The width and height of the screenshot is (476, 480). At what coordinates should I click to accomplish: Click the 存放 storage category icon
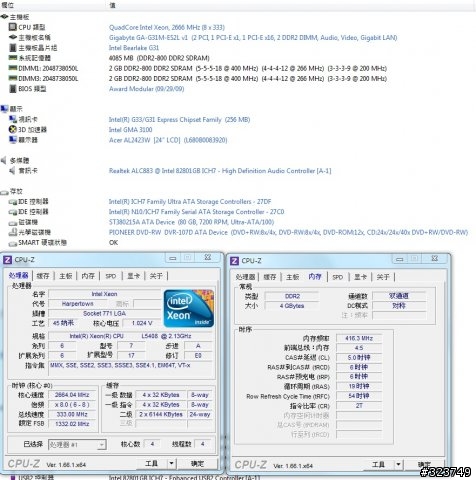(4, 192)
